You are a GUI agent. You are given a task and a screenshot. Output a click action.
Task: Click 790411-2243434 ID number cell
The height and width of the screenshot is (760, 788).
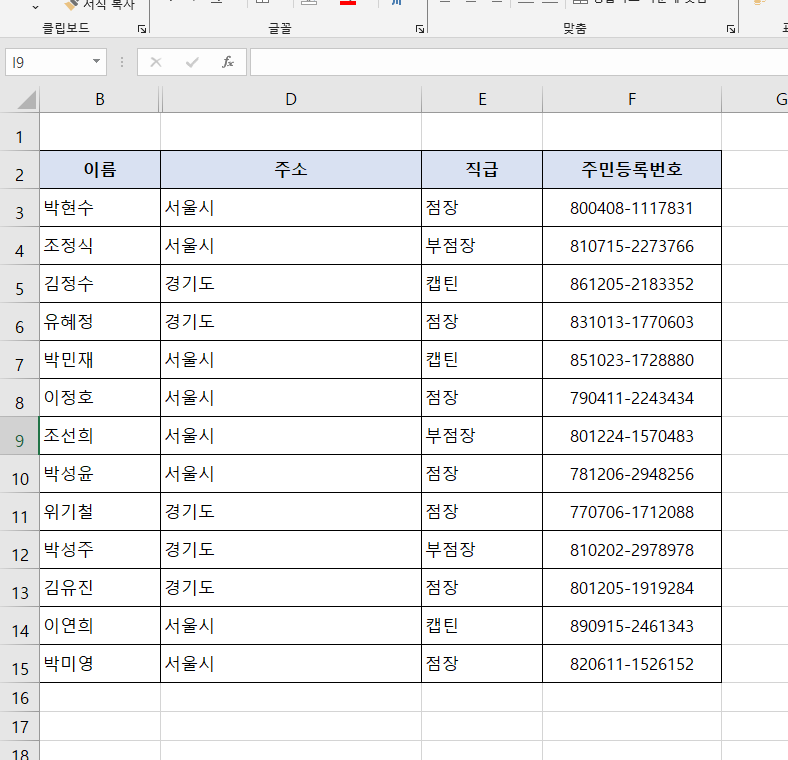(632, 398)
